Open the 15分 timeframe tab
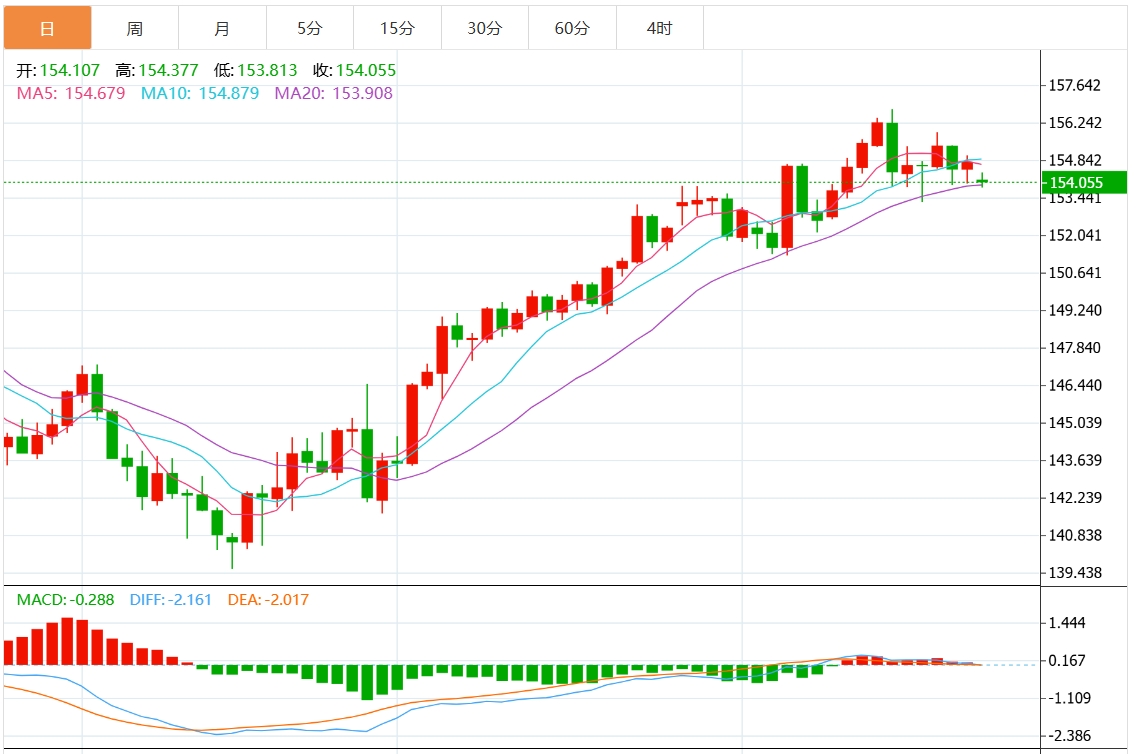This screenshot has height=754, width=1136. 398,28
